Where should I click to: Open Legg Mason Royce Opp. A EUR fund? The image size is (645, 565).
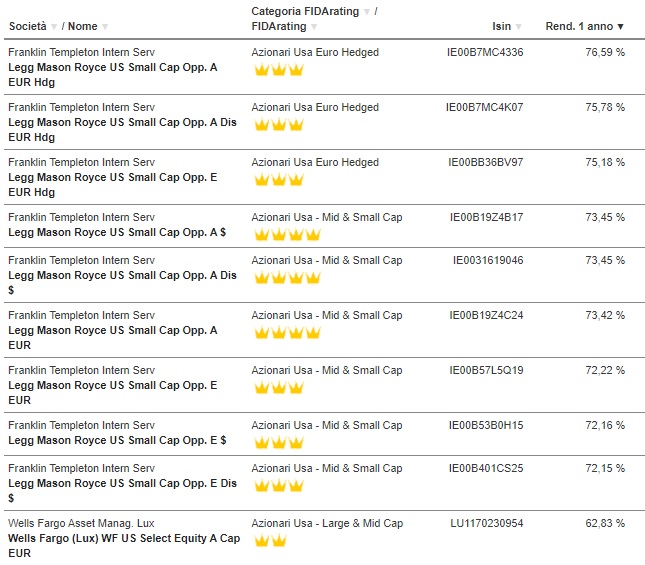[113, 338]
